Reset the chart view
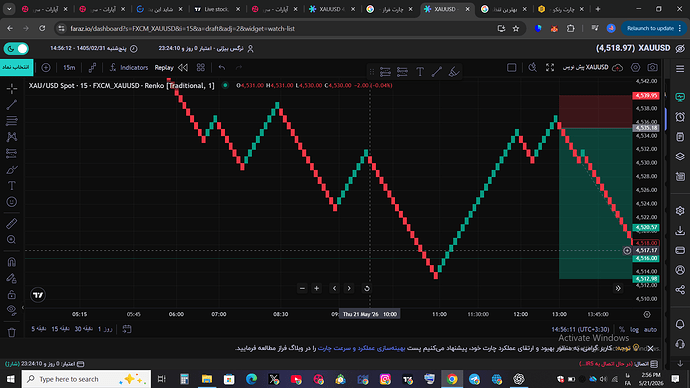Image resolution: width=690 pixels, height=388 pixels. 367,289
